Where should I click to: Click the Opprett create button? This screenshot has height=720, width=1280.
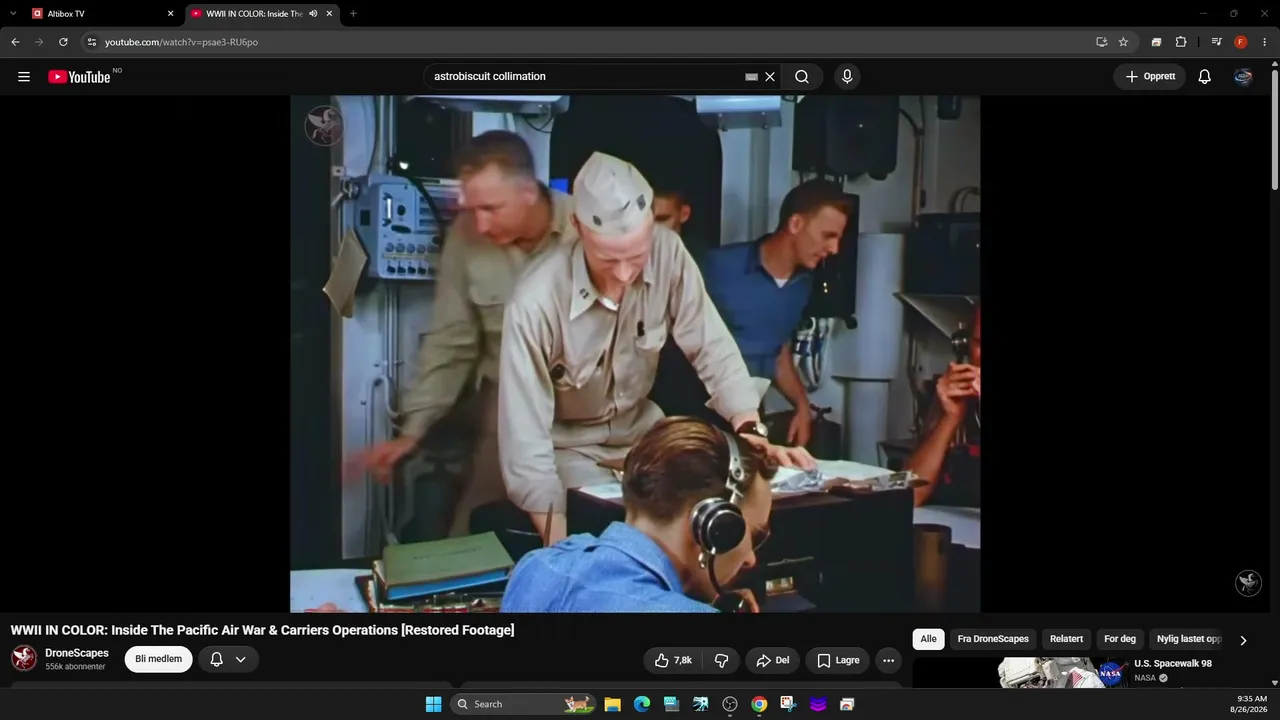click(x=1150, y=77)
